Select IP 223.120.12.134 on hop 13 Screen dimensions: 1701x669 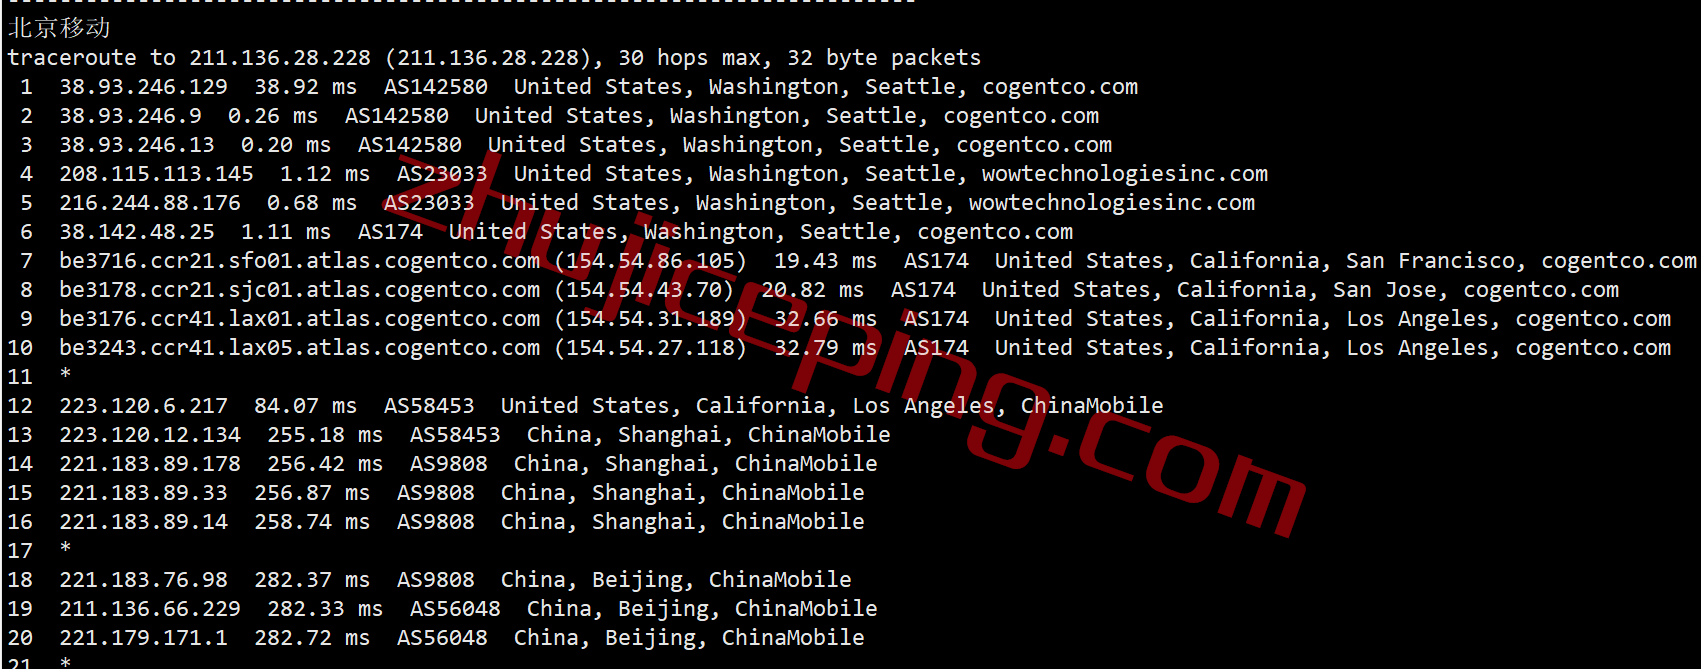pos(150,435)
